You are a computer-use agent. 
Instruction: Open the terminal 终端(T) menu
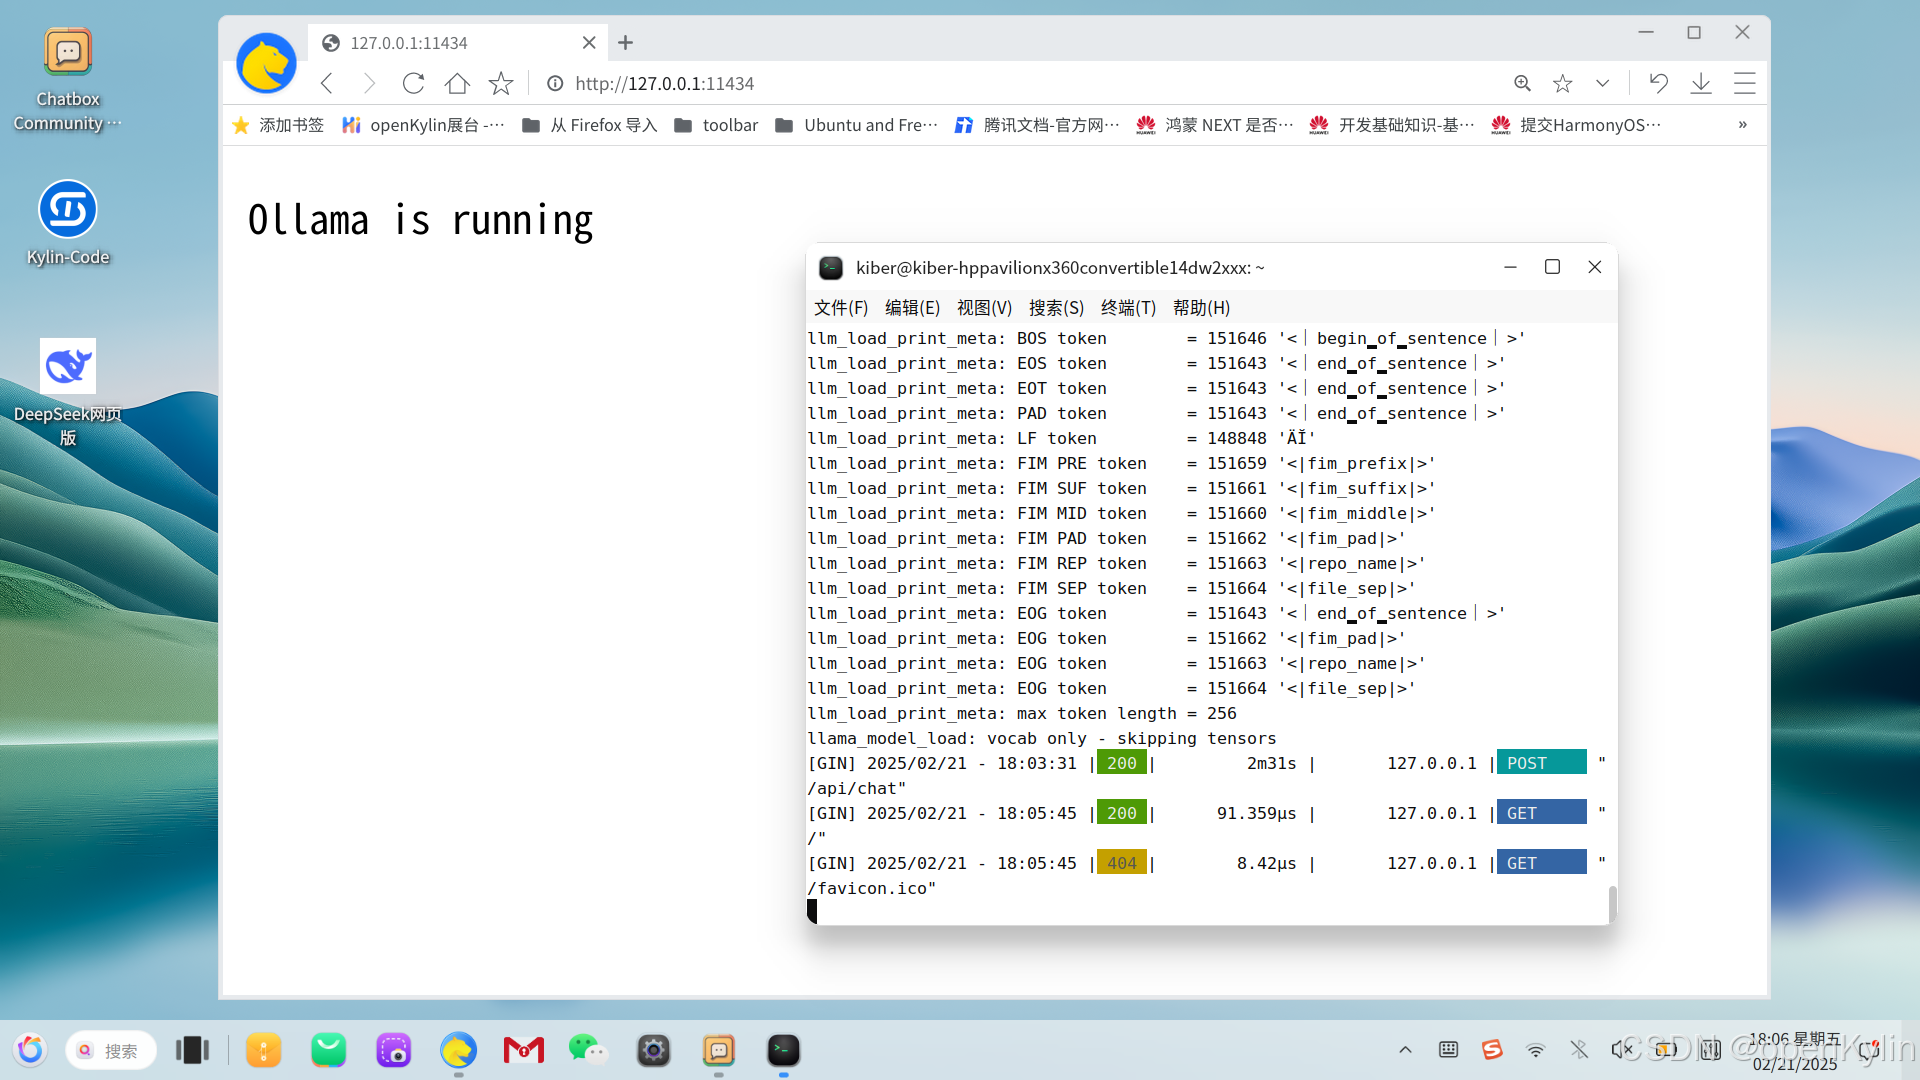point(1127,308)
